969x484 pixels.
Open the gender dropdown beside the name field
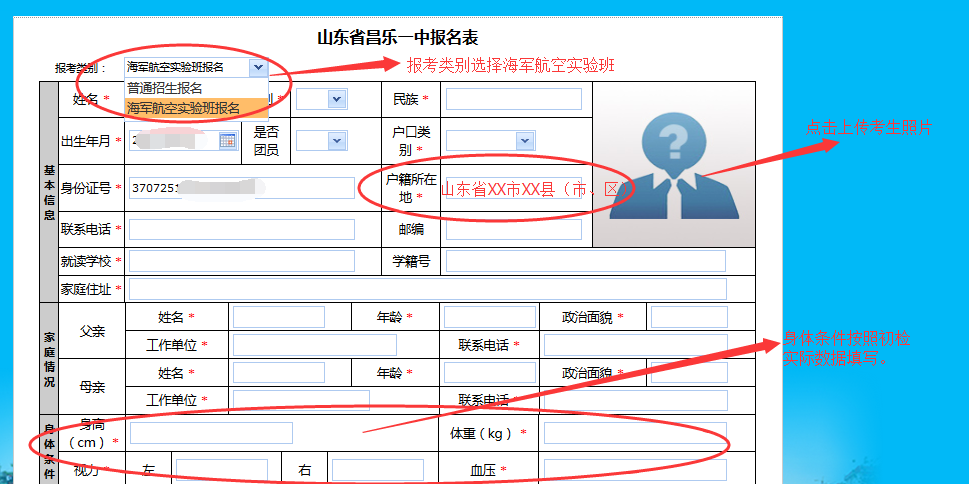click(x=321, y=99)
